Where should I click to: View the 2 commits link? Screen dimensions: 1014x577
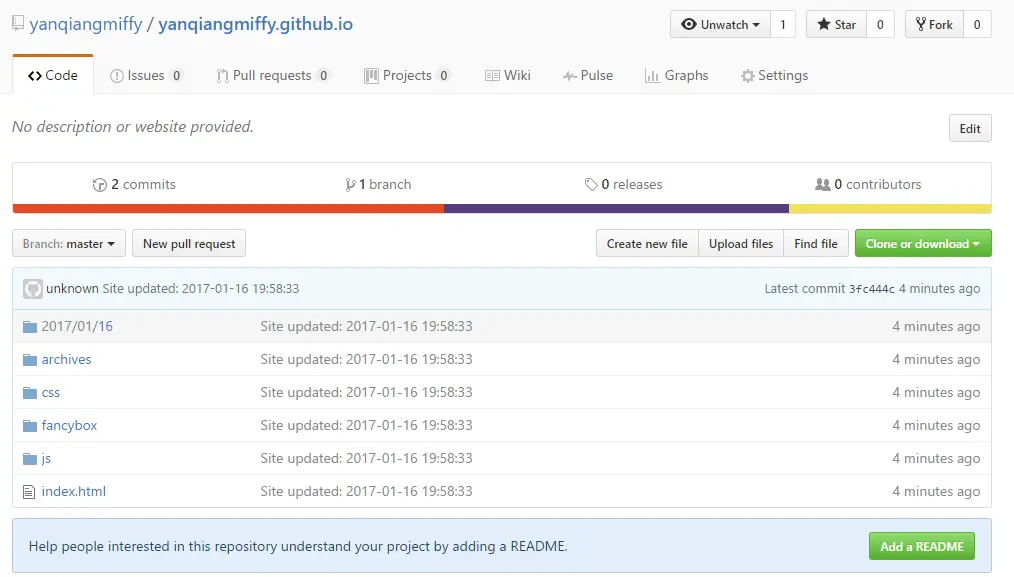pyautogui.click(x=135, y=184)
